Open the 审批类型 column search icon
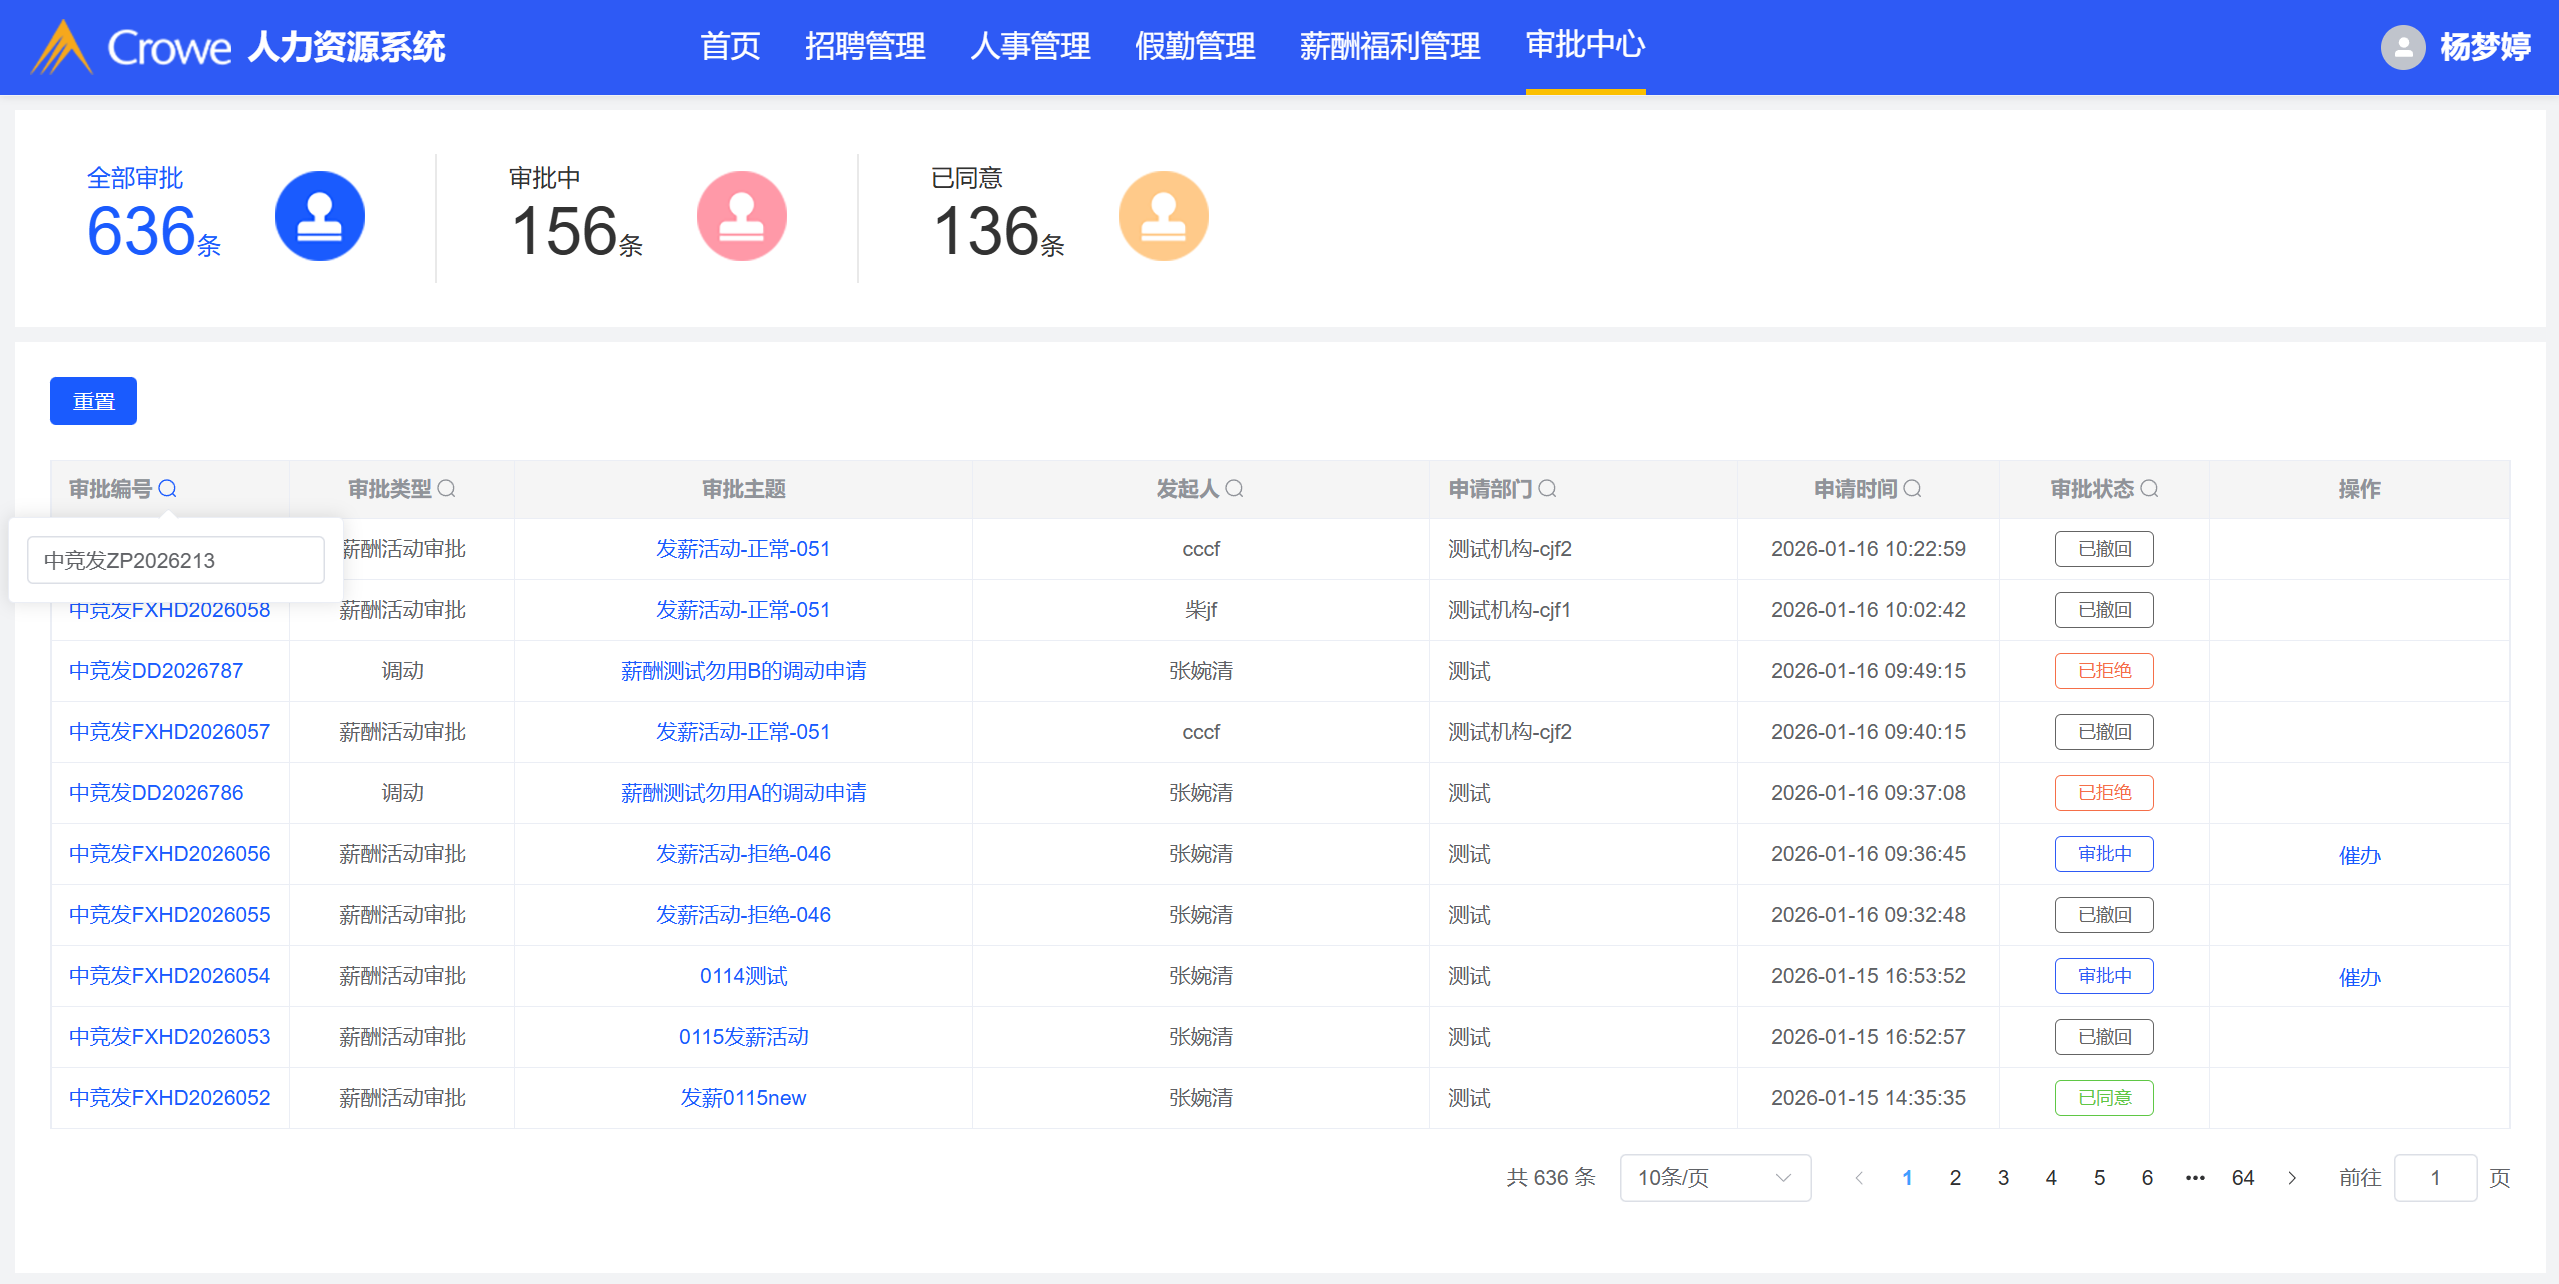This screenshot has width=2559, height=1284. tap(447, 489)
